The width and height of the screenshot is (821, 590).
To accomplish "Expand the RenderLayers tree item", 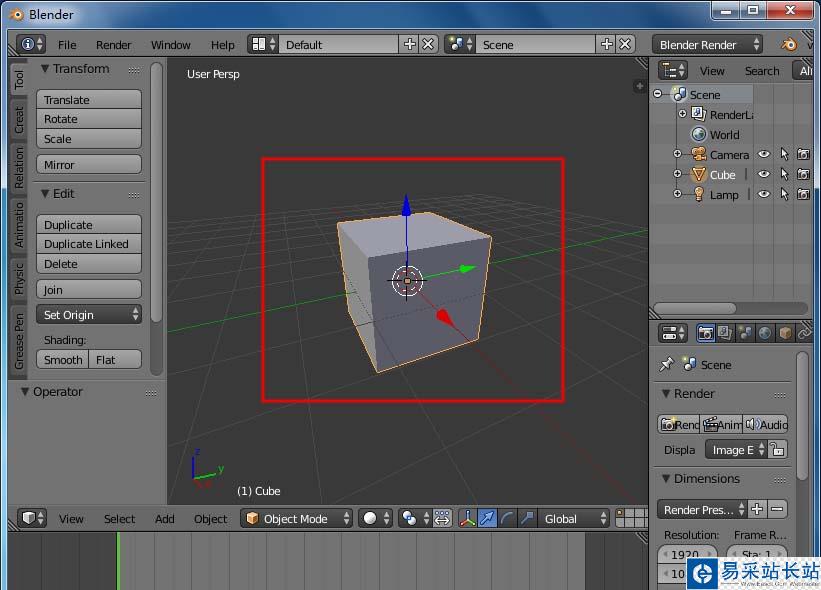I will click(x=682, y=114).
